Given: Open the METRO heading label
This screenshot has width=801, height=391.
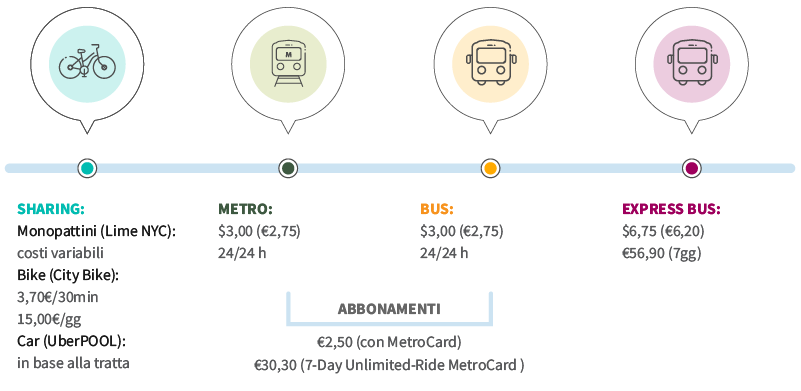Looking at the screenshot, I should click(245, 209).
